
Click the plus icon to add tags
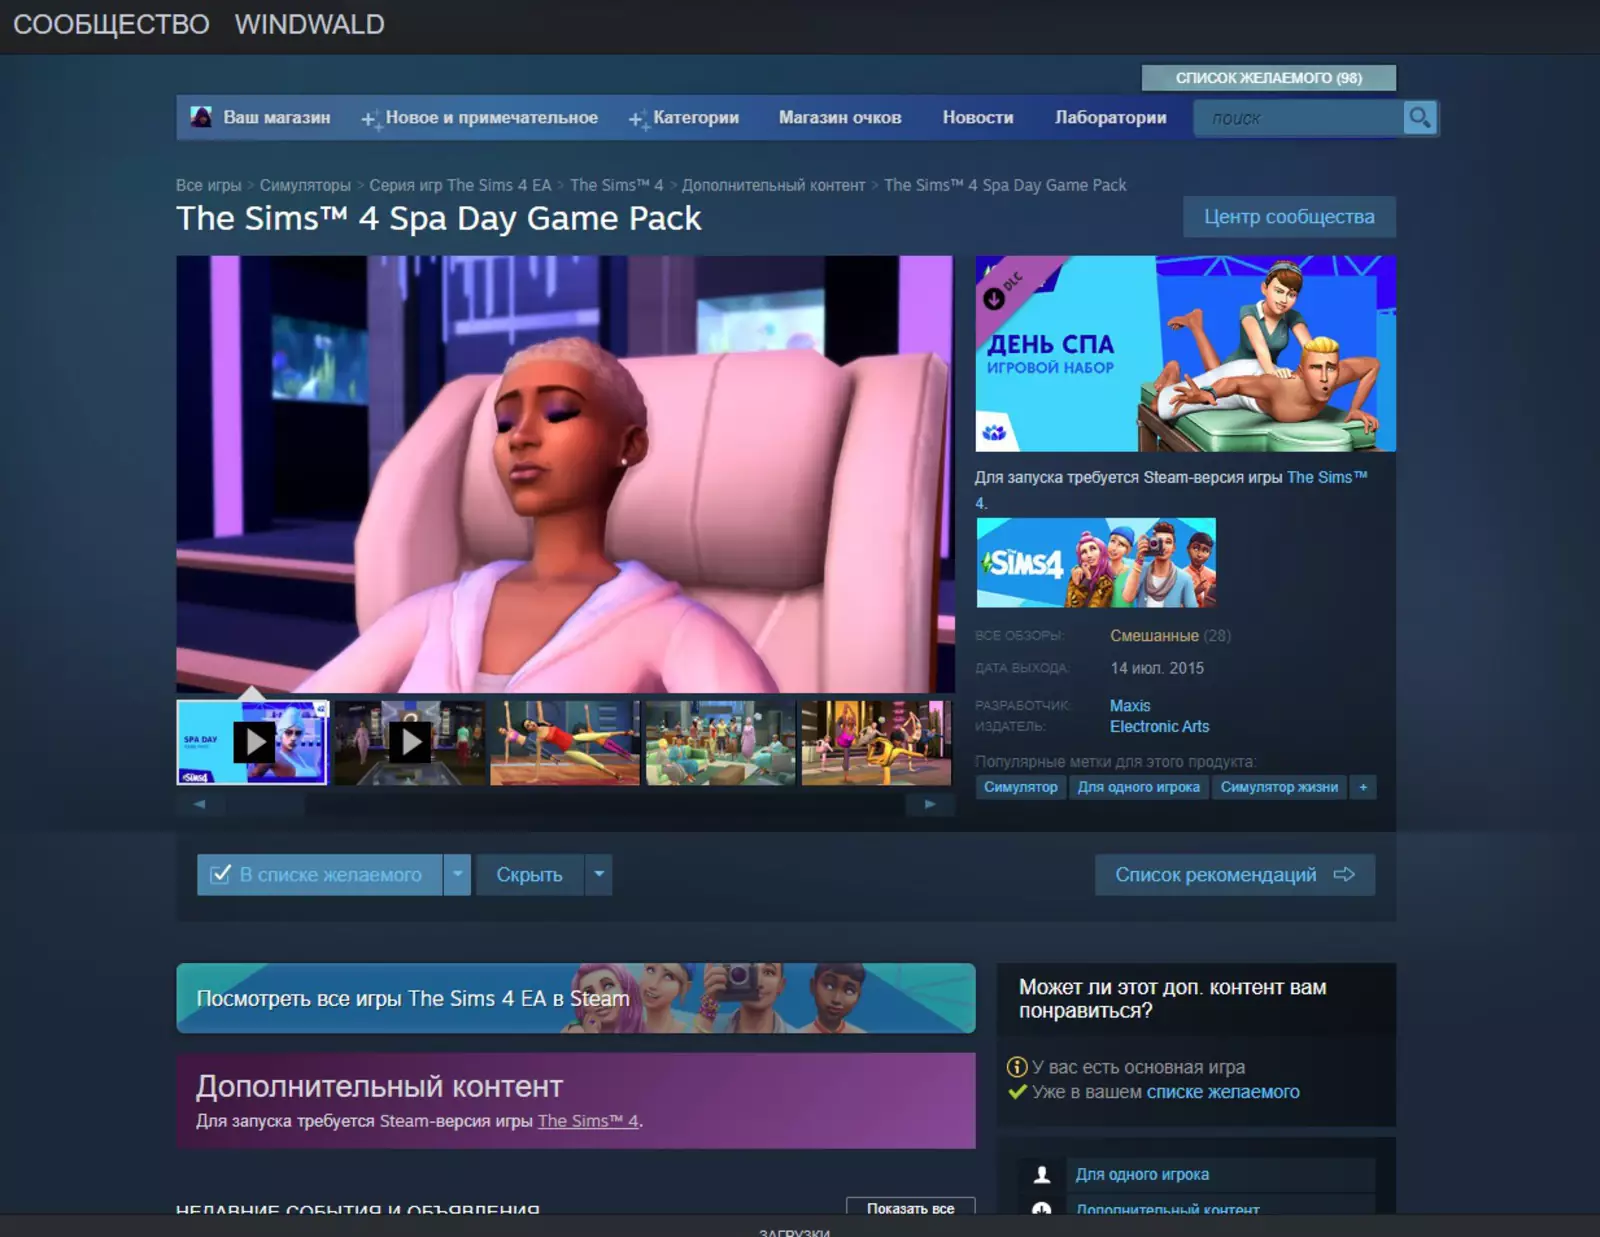coord(1362,787)
